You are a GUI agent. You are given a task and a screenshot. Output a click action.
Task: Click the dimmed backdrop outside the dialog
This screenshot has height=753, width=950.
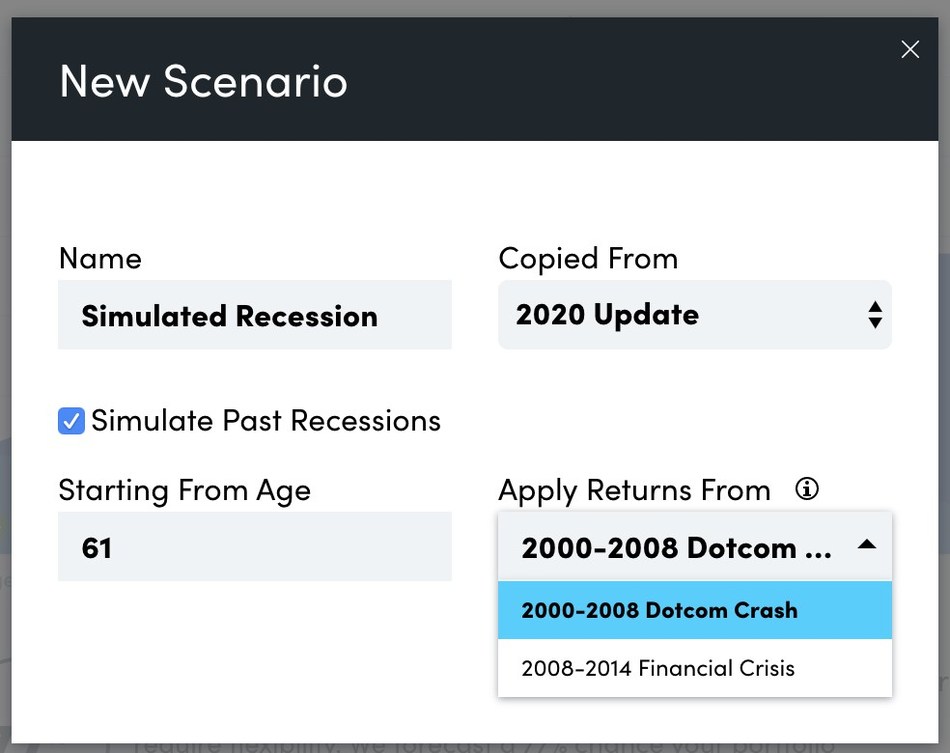tap(475, 7)
